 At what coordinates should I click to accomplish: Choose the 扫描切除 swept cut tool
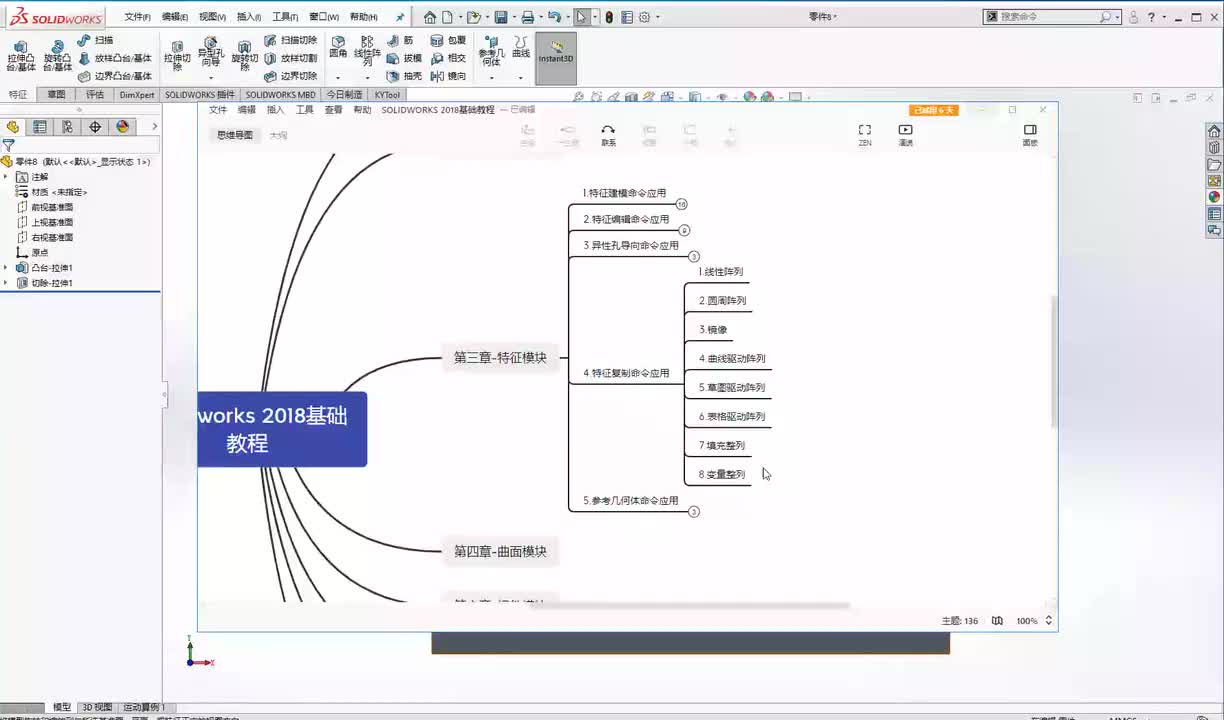[291, 40]
